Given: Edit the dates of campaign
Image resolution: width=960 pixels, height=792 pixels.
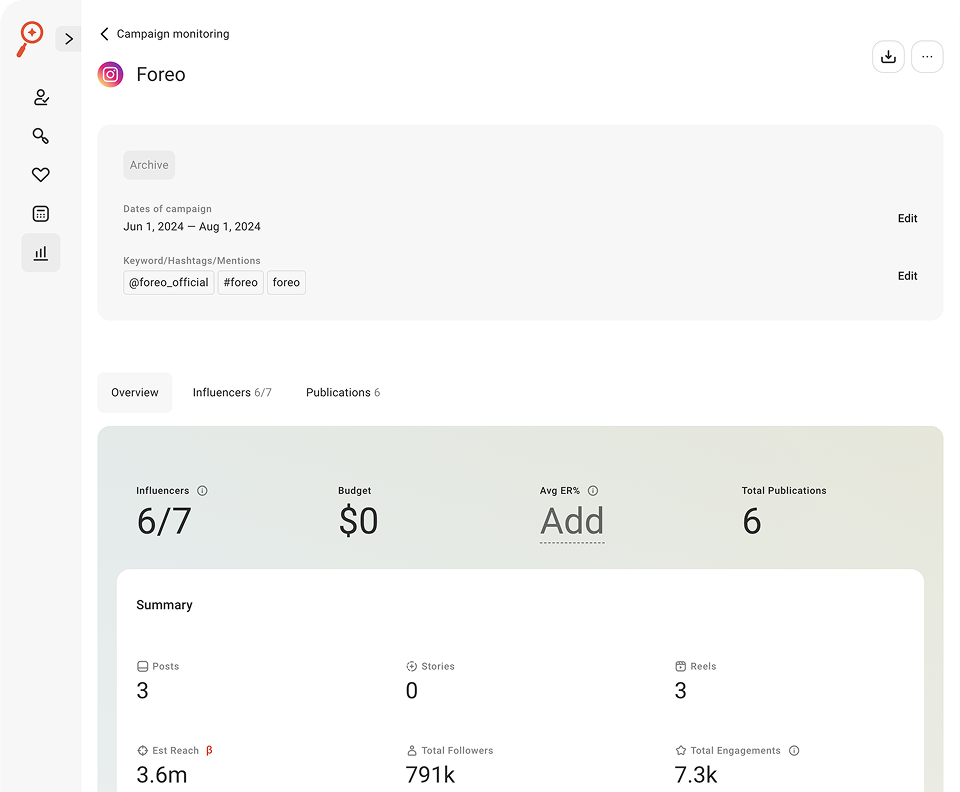Looking at the screenshot, I should click(x=907, y=219).
